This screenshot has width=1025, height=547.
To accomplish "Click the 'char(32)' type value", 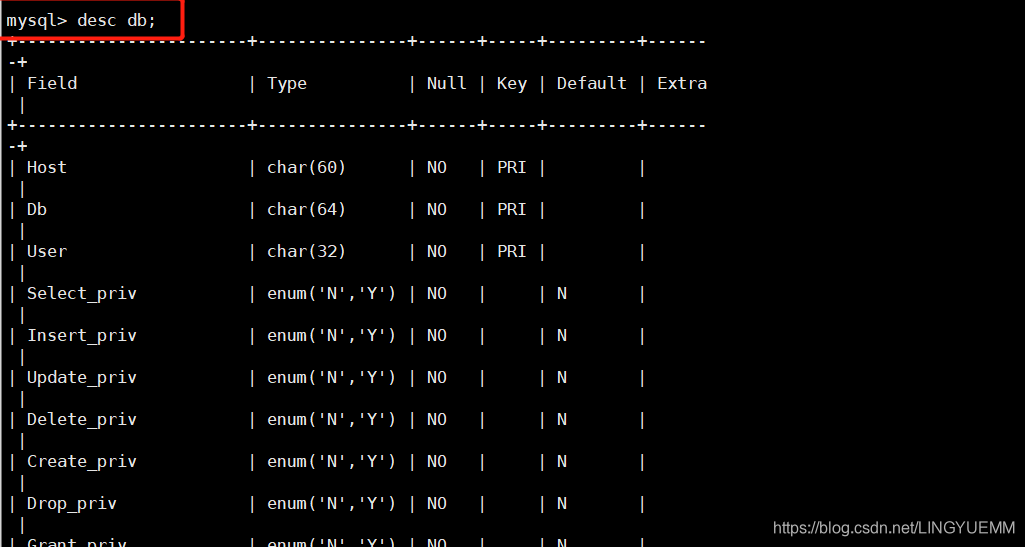I will click(x=307, y=252).
